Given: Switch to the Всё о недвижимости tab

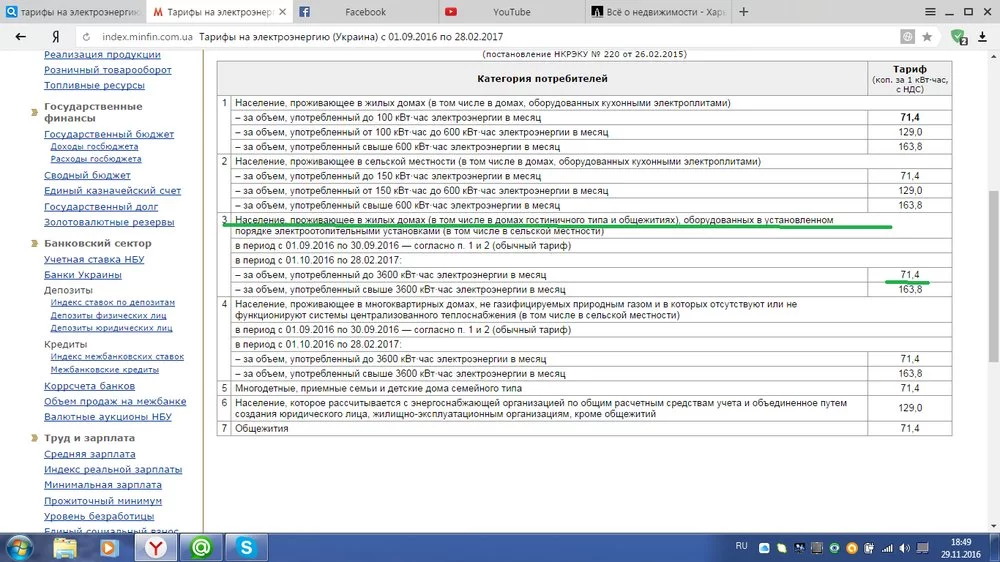Looking at the screenshot, I should [658, 12].
